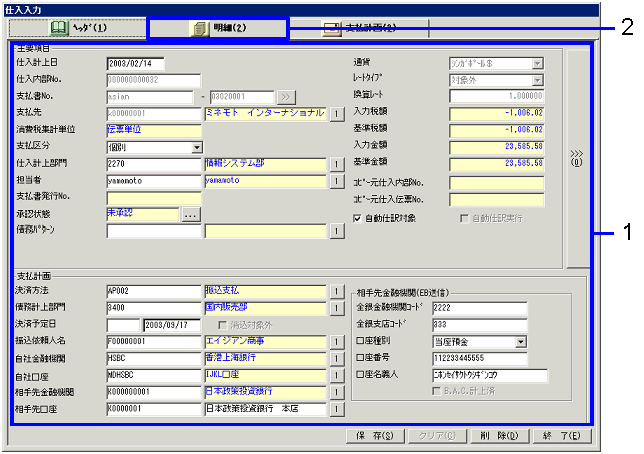Image resolution: width=644 pixels, height=454 pixels.
Task: Open the 支払区分 dropdown
Action: (x=197, y=147)
